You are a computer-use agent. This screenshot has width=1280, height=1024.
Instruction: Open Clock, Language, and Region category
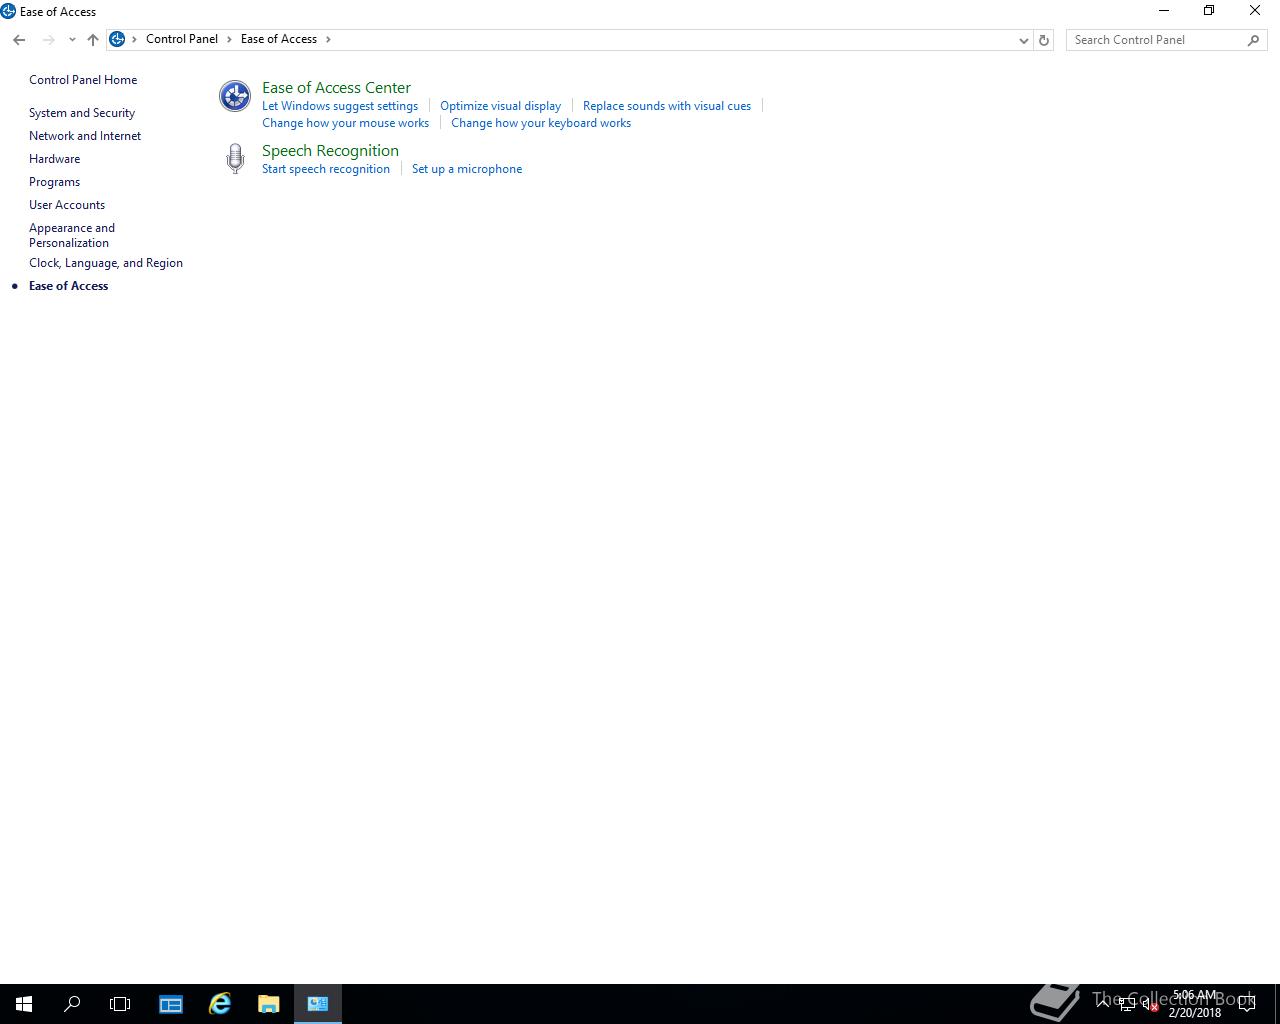[x=106, y=263]
